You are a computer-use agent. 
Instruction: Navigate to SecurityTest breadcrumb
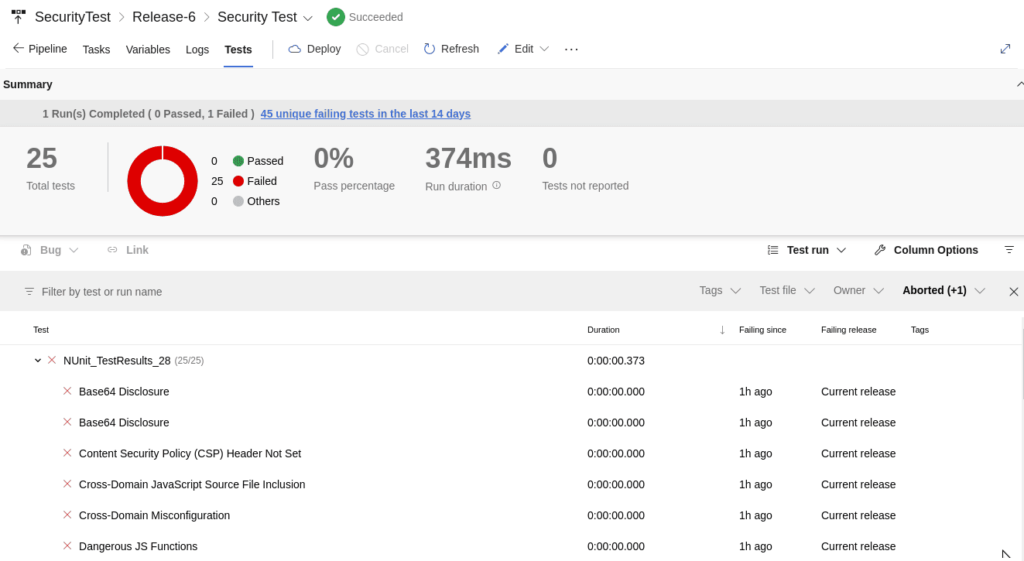[x=72, y=17]
